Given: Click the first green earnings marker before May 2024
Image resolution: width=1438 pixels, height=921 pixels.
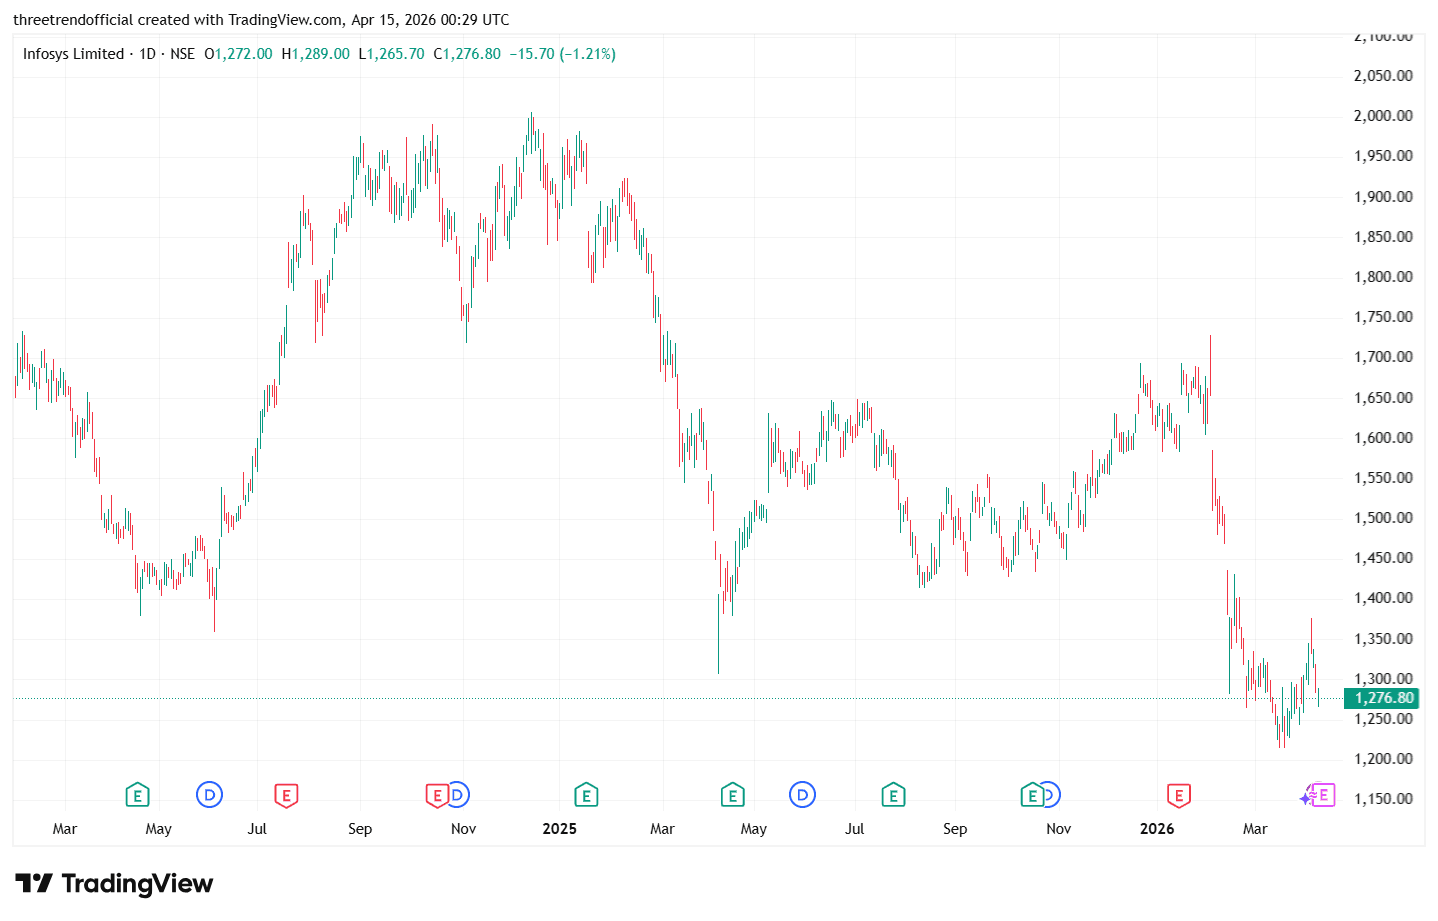Looking at the screenshot, I should click(x=137, y=796).
